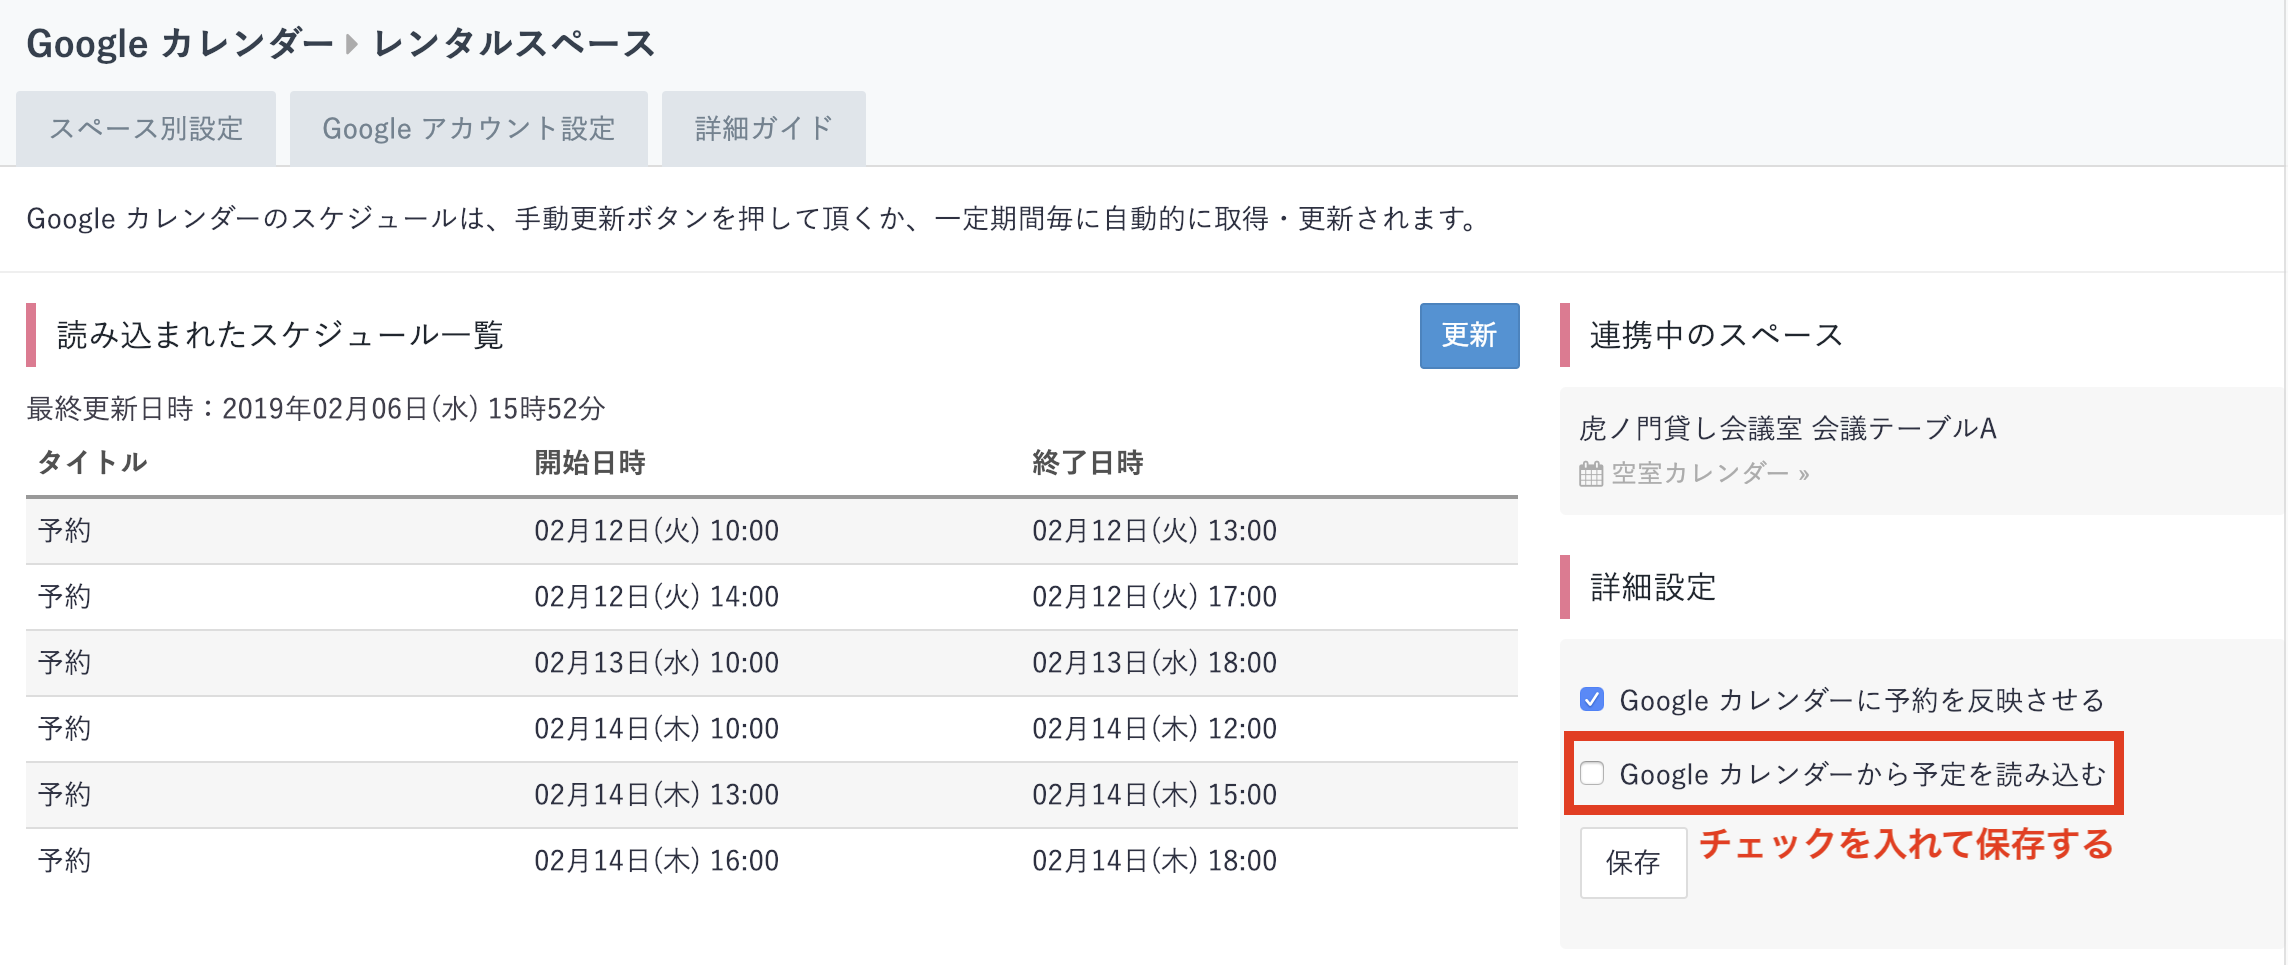Select start time 02月14日(木) 16:00
The width and height of the screenshot is (2288, 965).
(x=656, y=860)
